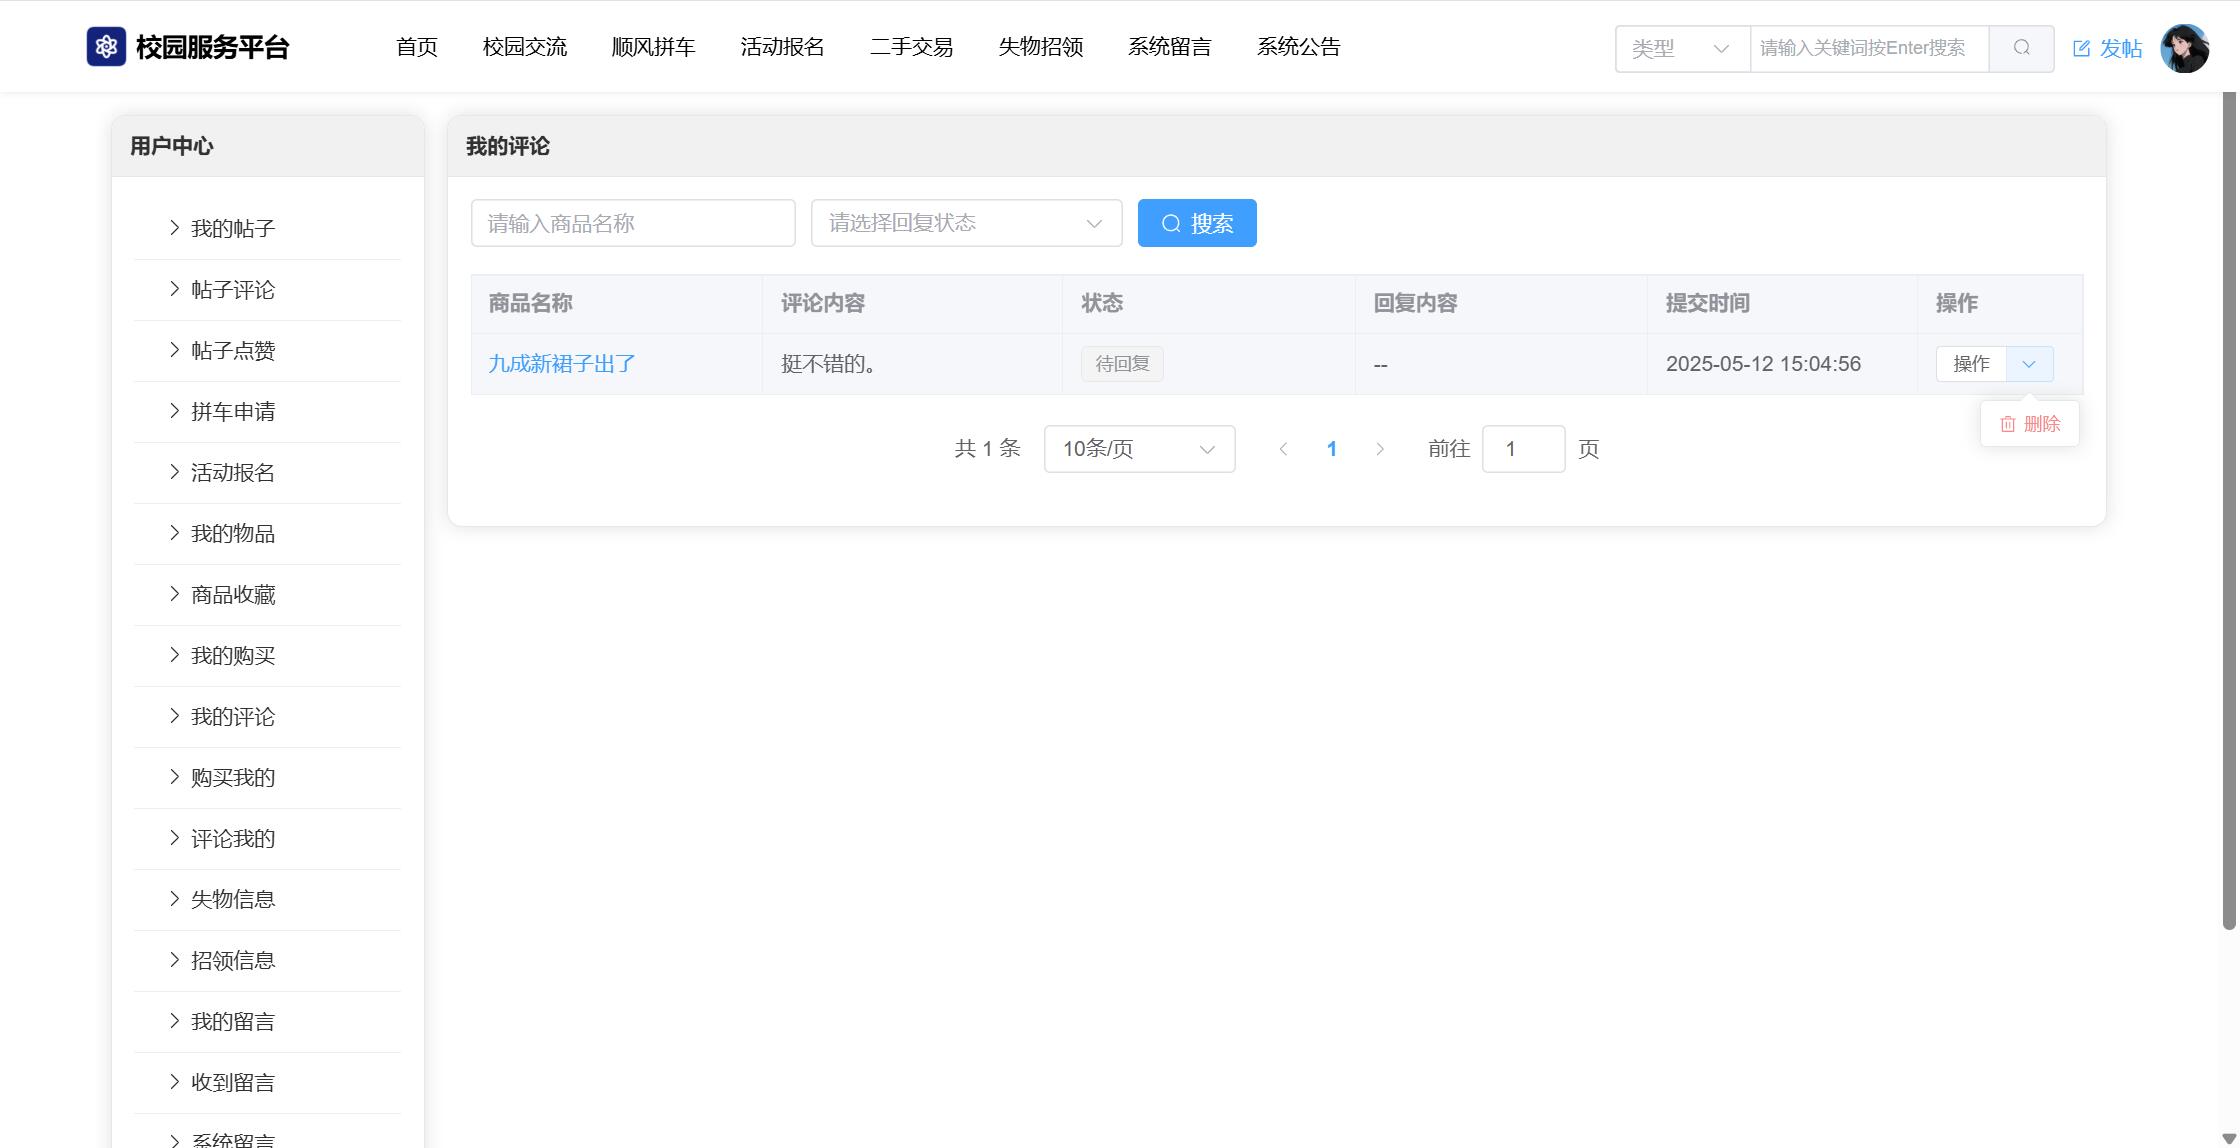Viewport: 2240px width, 1148px height.
Task: Click the page number jump input box
Action: [1522, 449]
